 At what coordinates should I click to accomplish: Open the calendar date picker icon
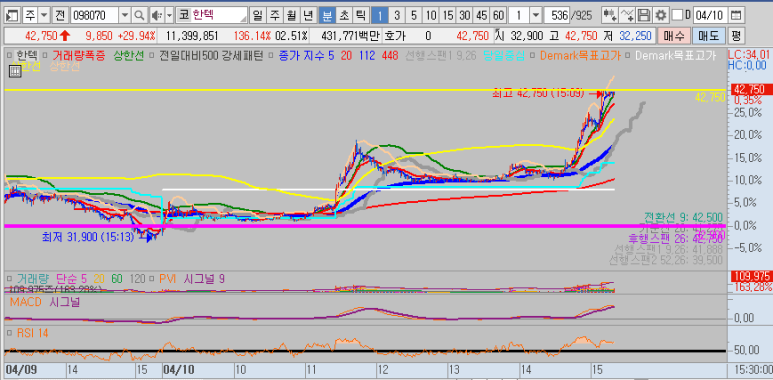pyautogui.click(x=736, y=15)
